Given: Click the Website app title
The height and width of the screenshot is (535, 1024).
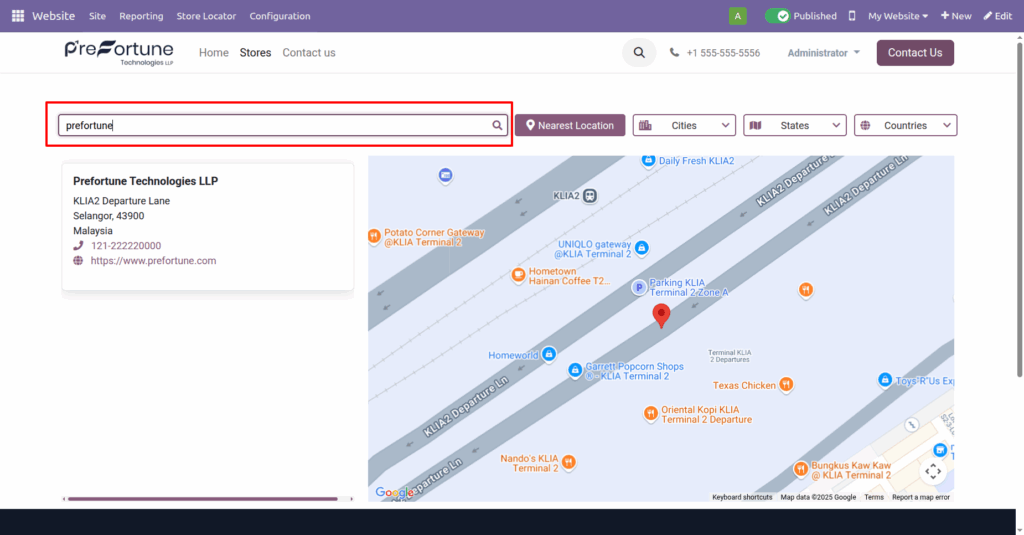Looking at the screenshot, I should (x=54, y=16).
